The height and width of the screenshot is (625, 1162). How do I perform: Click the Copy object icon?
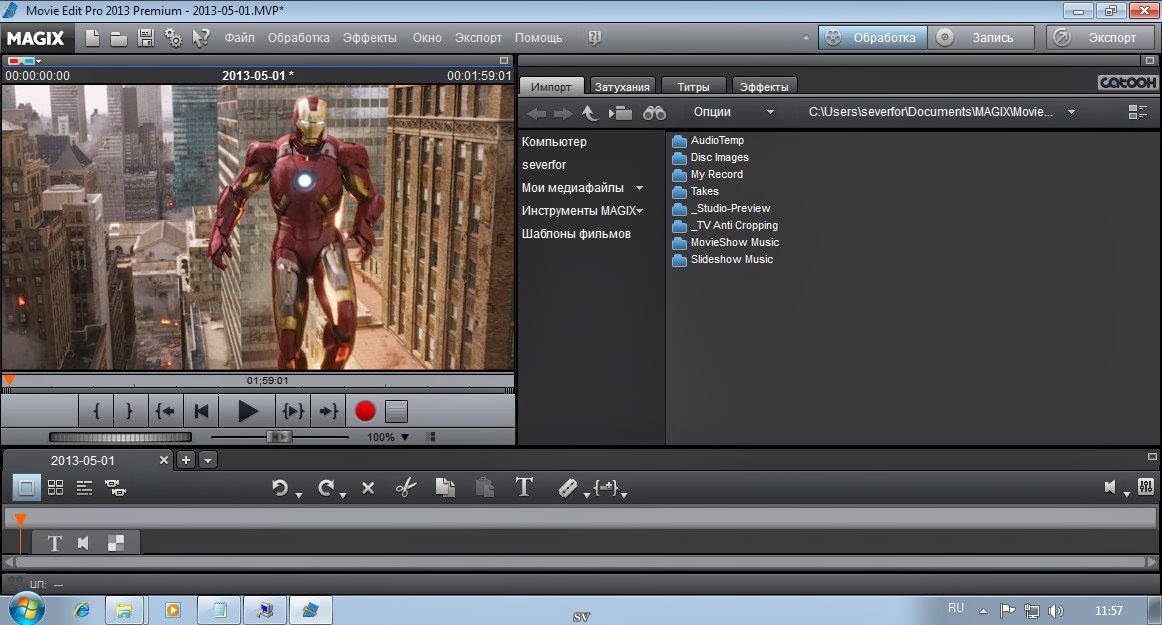(x=445, y=487)
